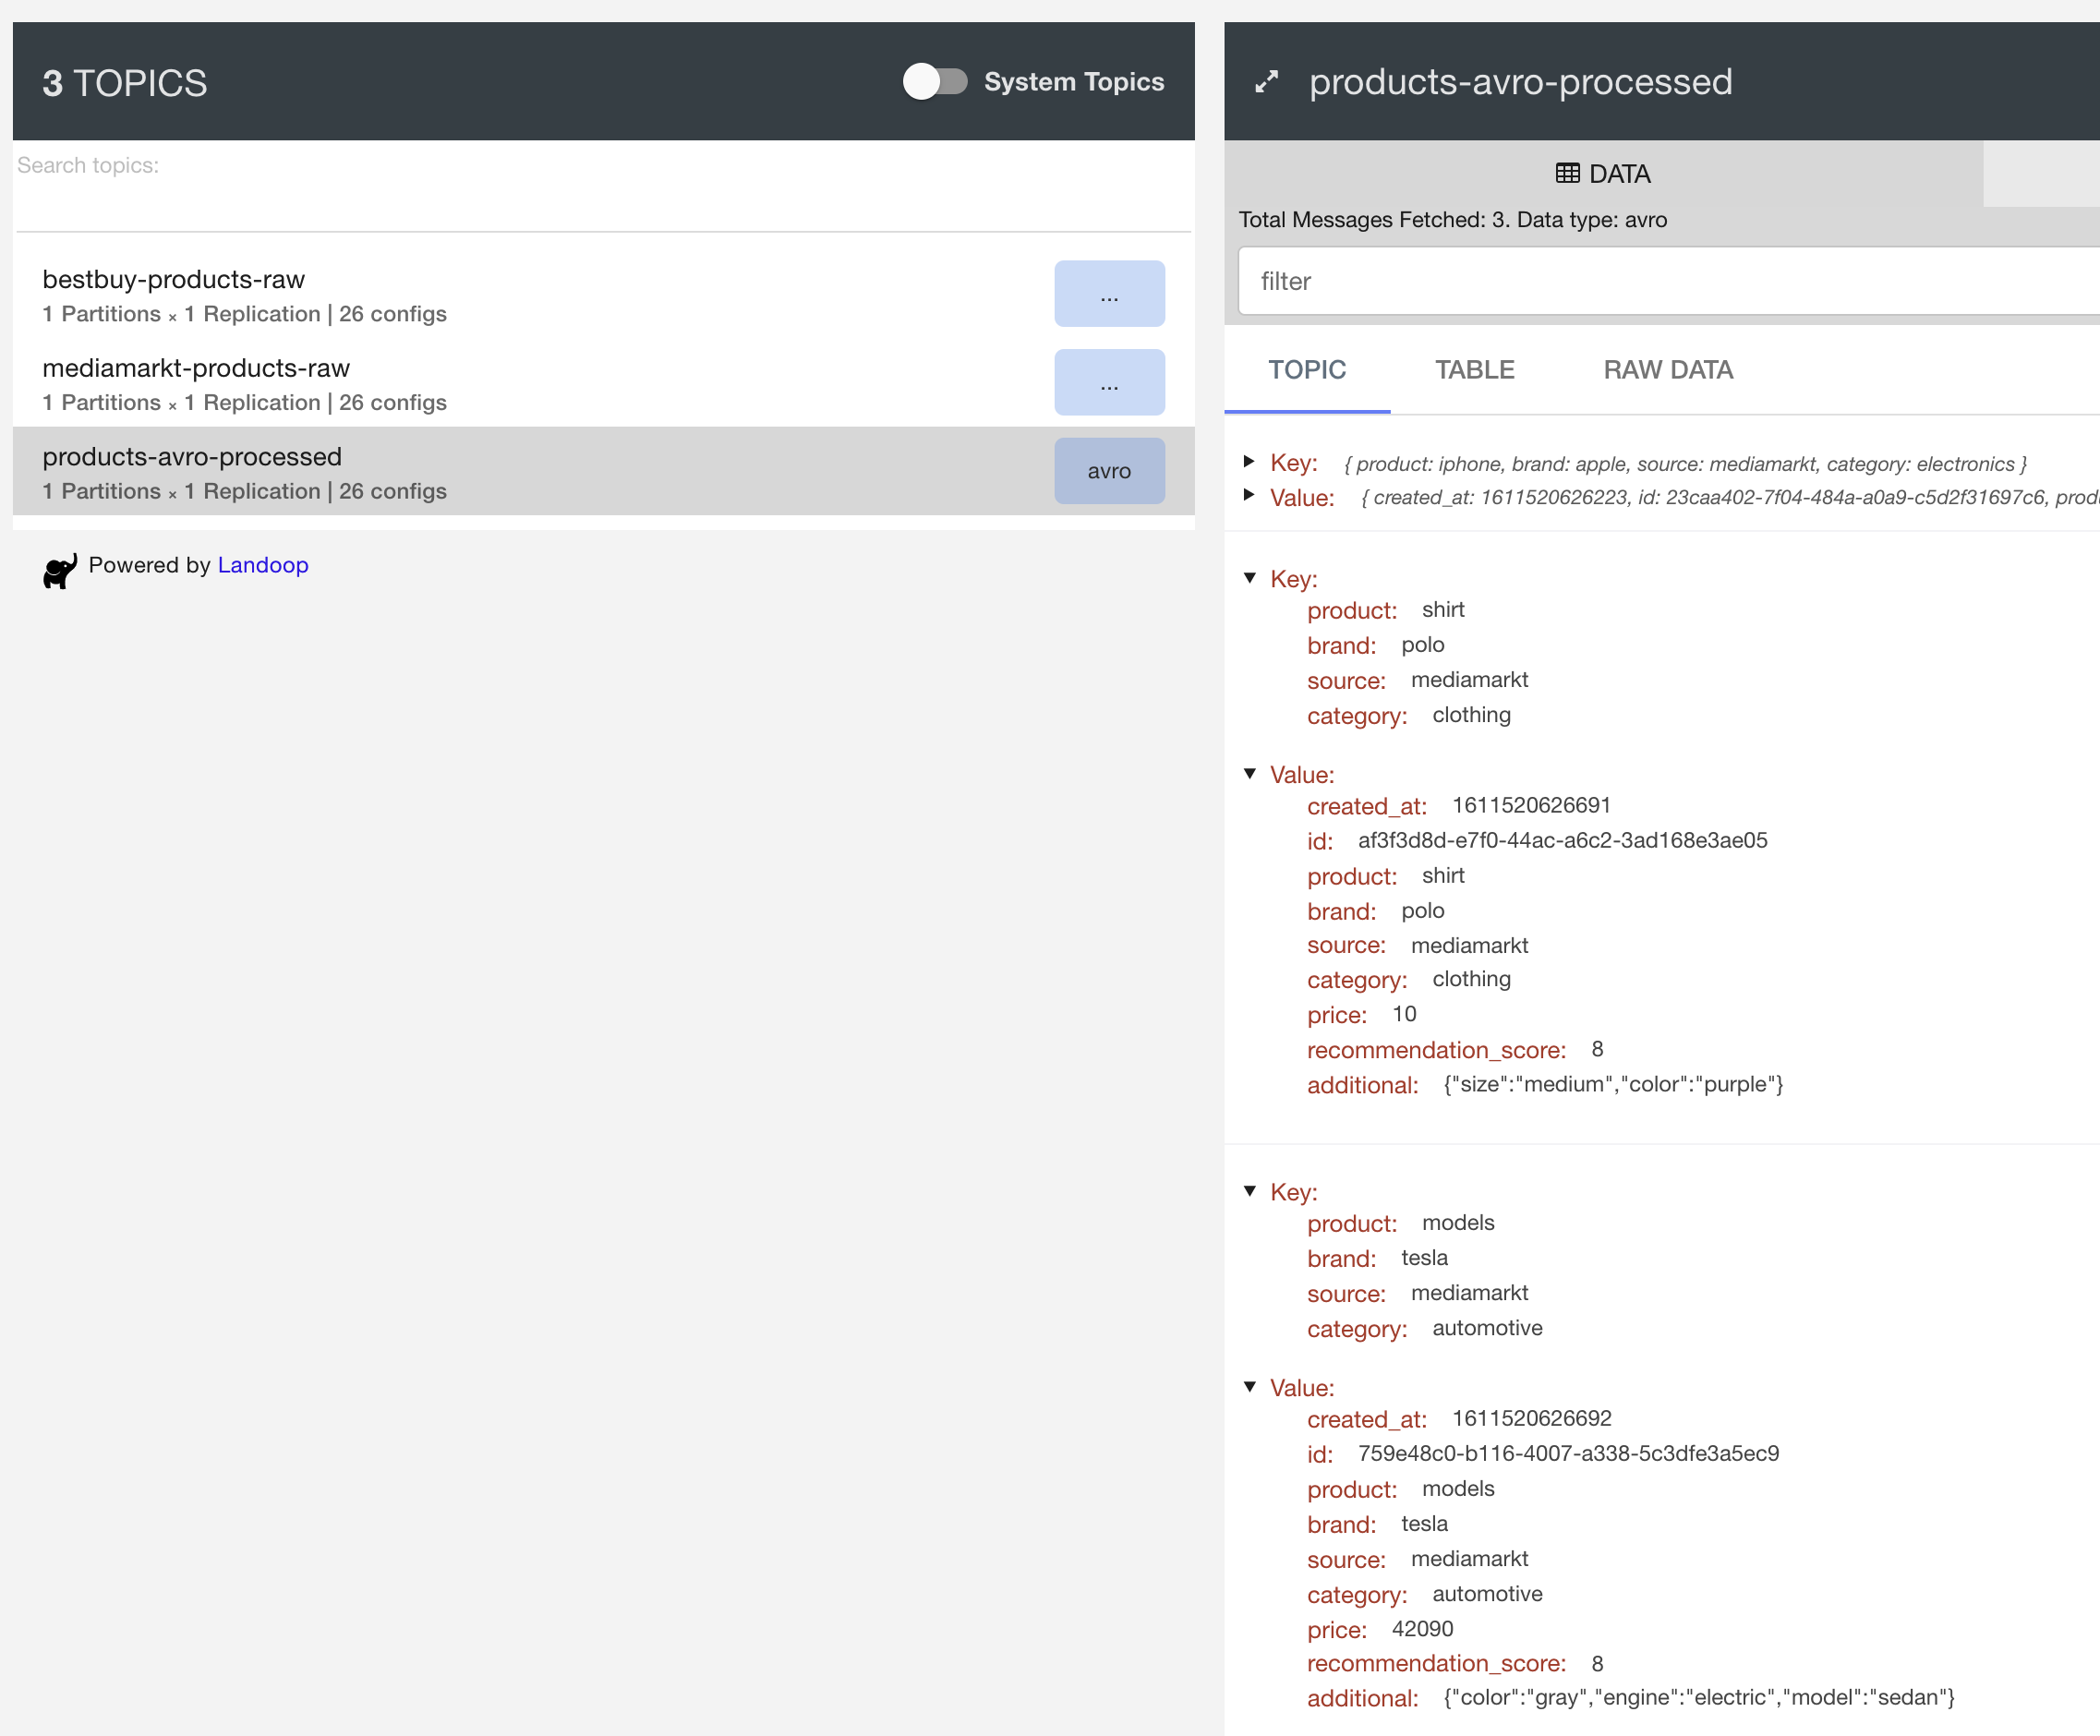Expand the first collapsed Value row
Screen dimensions: 2100x1736
coord(1249,495)
